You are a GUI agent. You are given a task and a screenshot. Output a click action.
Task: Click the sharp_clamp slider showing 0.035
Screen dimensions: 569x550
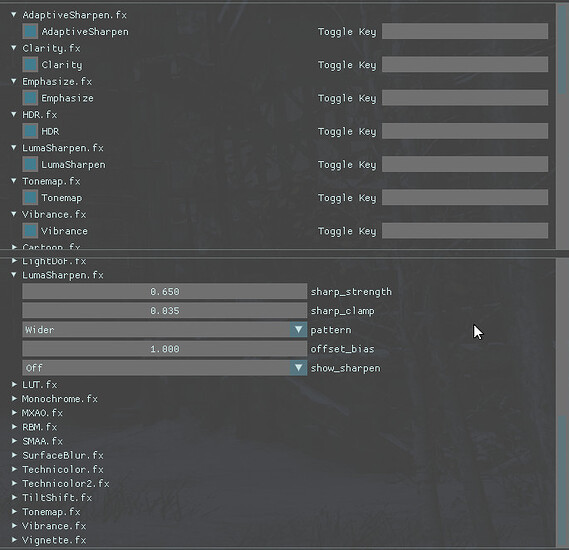[x=164, y=311]
